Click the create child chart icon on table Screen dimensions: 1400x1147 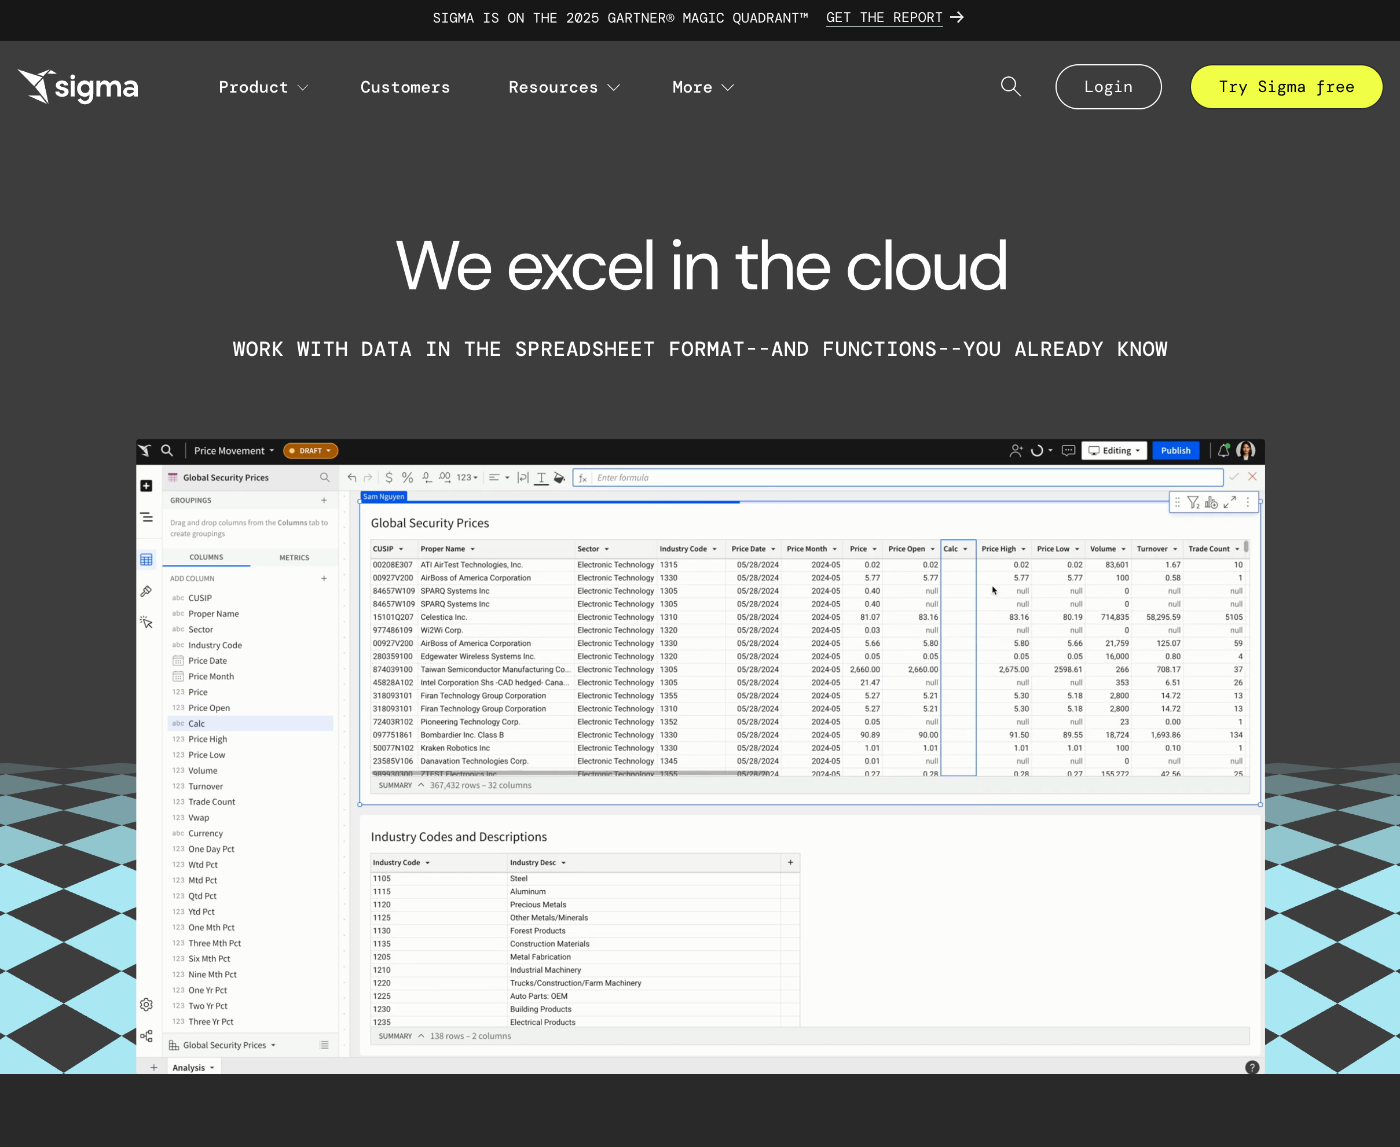pyautogui.click(x=1211, y=503)
